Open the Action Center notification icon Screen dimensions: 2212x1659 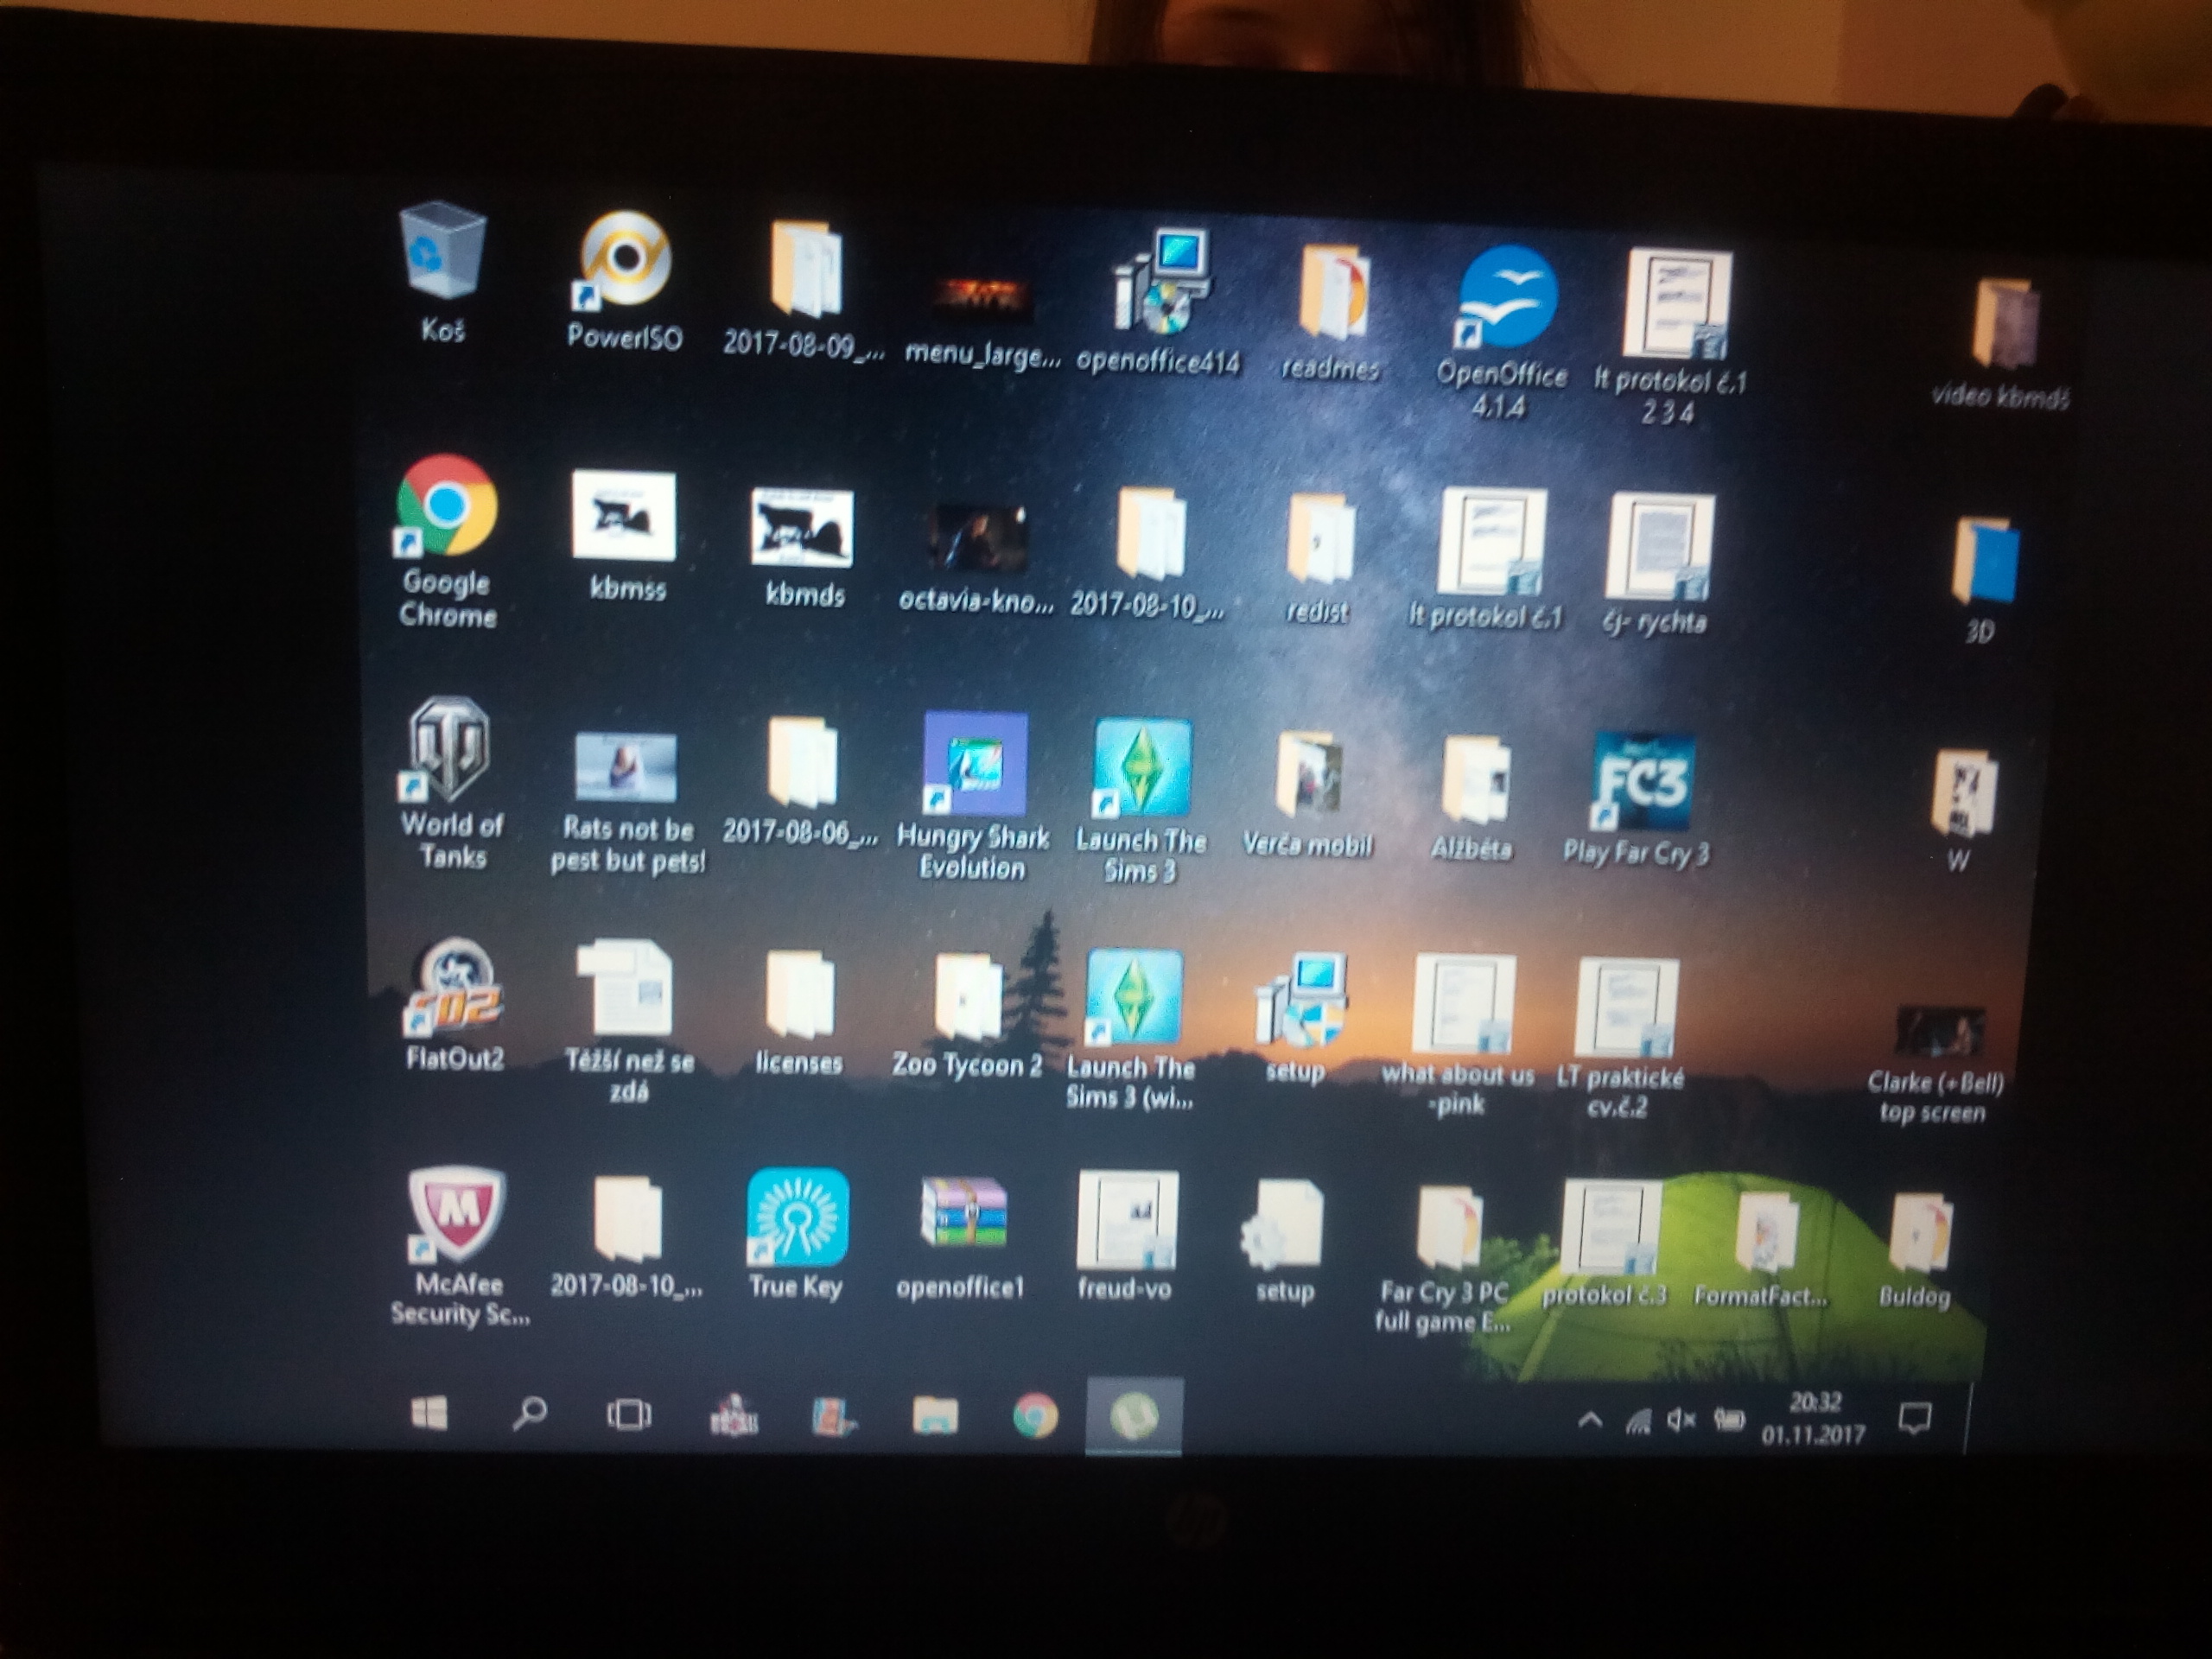(1914, 1418)
